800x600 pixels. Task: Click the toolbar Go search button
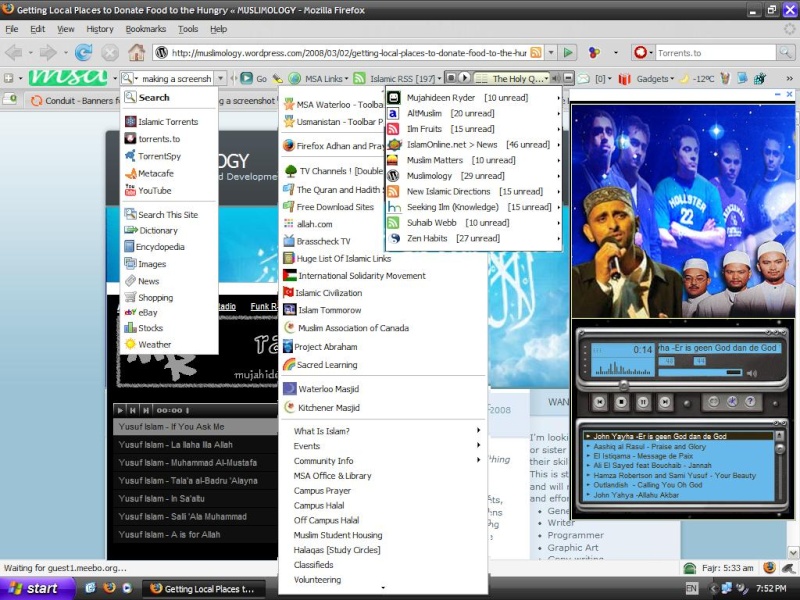[254, 79]
